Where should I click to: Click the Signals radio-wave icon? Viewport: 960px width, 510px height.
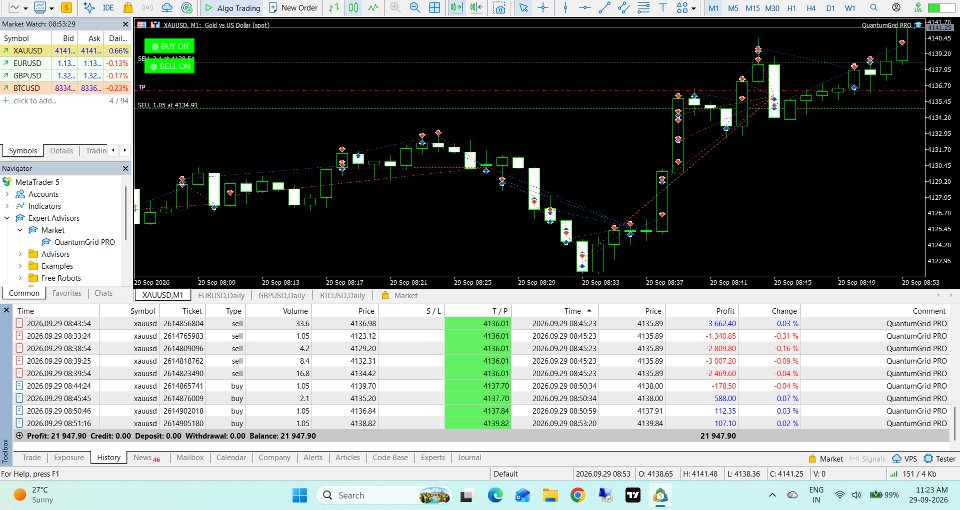[x=148, y=8]
